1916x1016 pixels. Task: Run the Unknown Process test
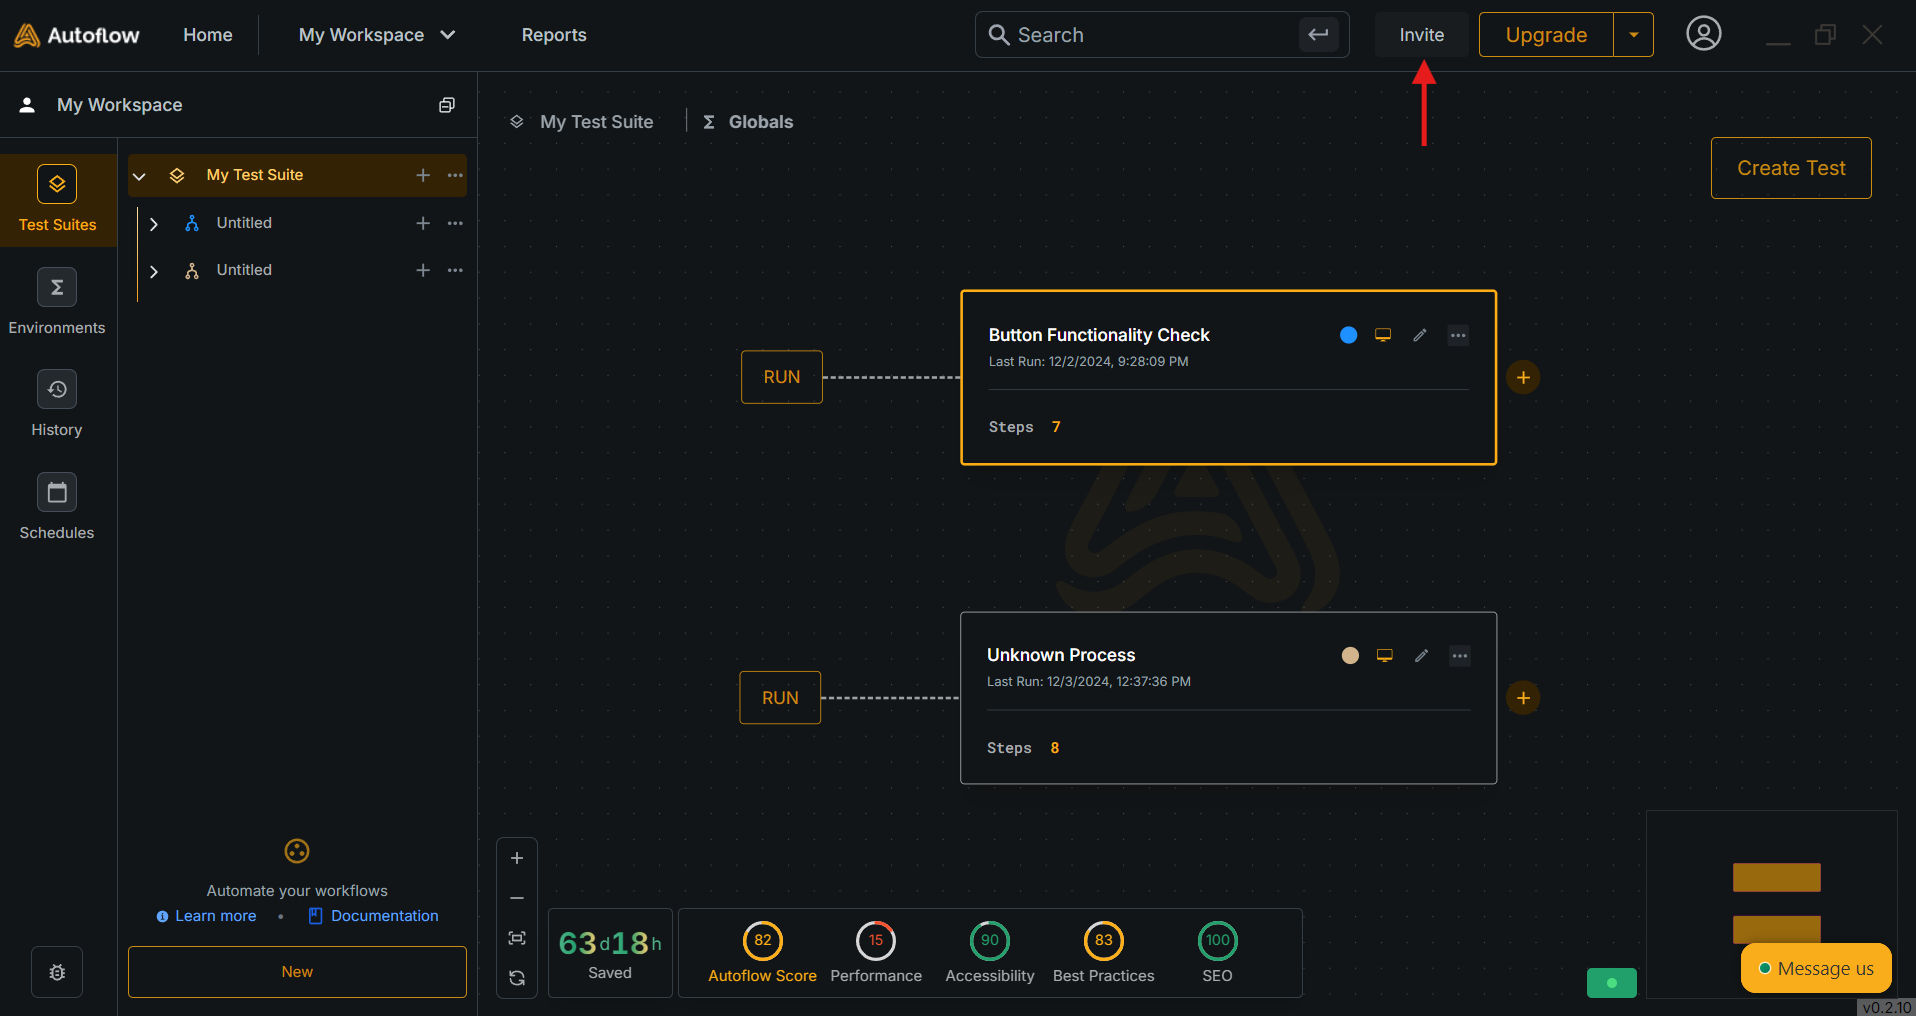[780, 698]
